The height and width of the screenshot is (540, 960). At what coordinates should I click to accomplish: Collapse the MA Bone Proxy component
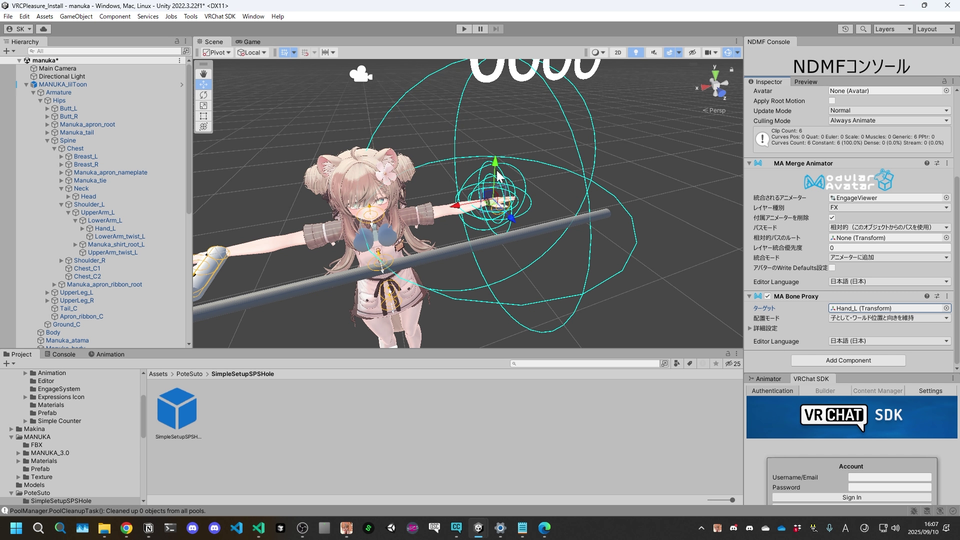click(749, 296)
